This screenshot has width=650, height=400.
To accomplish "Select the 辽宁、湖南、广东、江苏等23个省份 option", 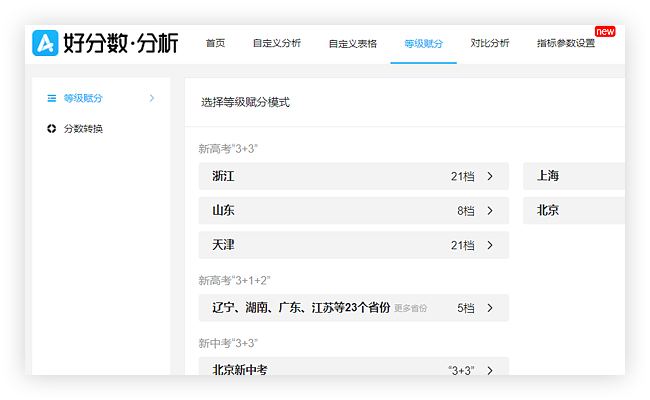I will click(300, 308).
